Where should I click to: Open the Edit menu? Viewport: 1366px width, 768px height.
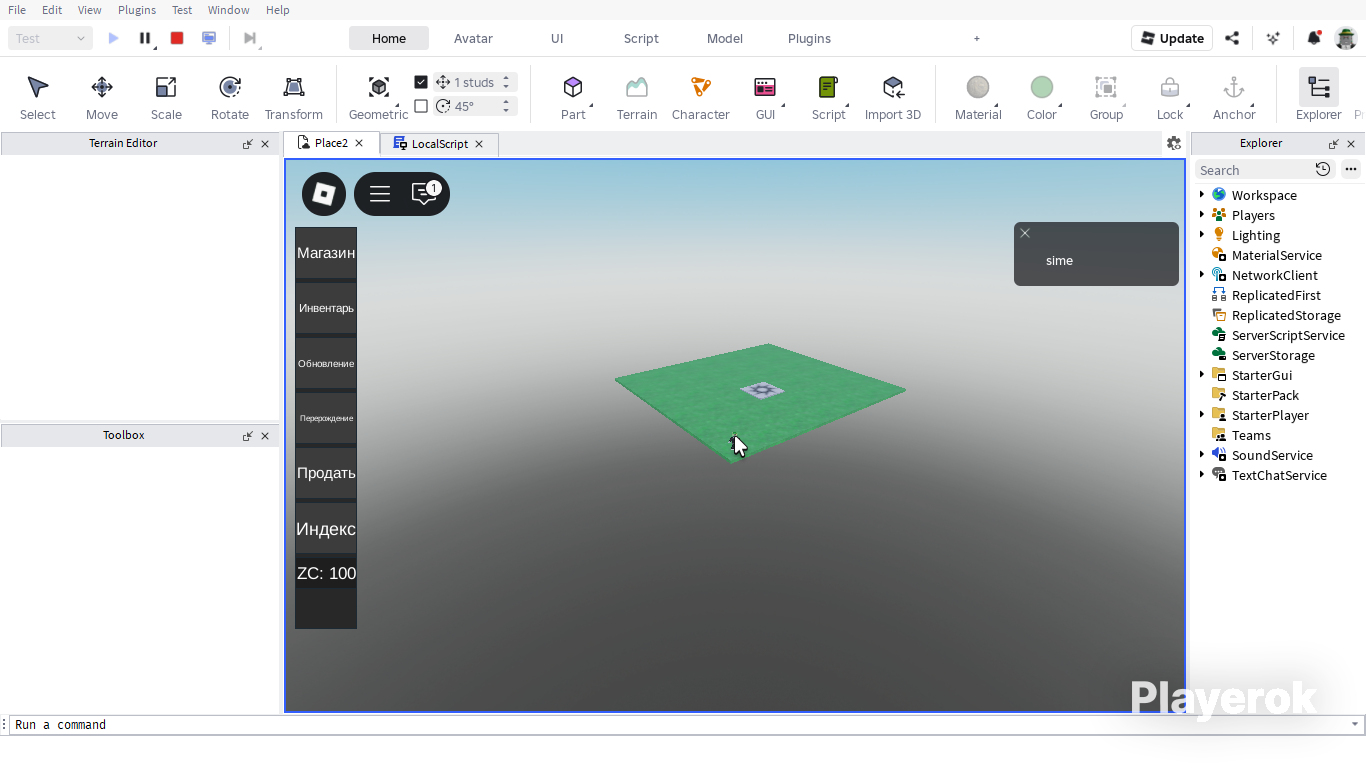pos(52,10)
